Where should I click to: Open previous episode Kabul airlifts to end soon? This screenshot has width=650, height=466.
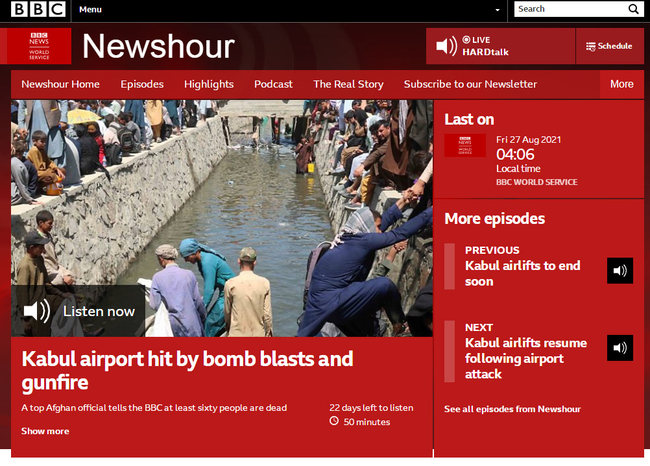click(x=522, y=273)
